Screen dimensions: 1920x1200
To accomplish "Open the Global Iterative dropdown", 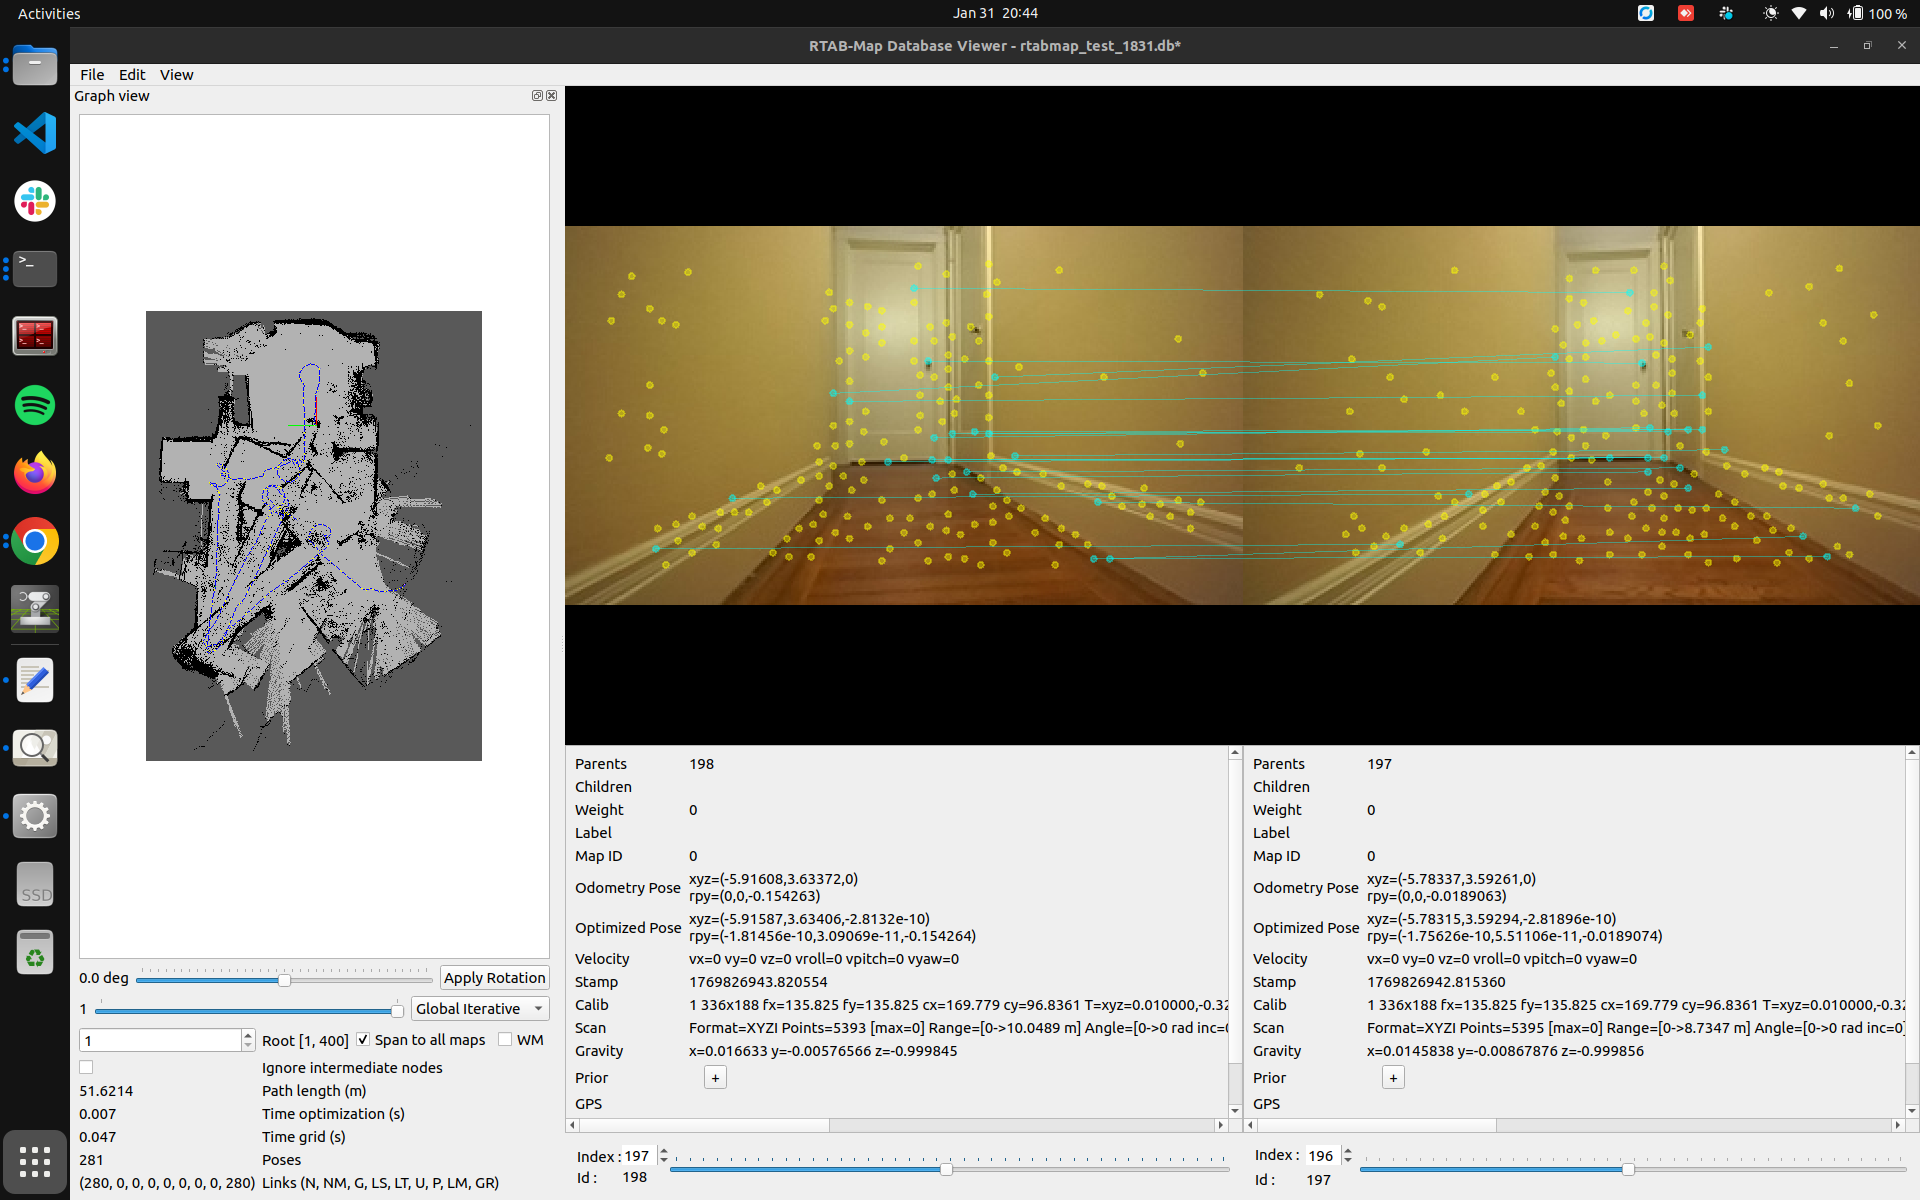I will [x=480, y=1009].
